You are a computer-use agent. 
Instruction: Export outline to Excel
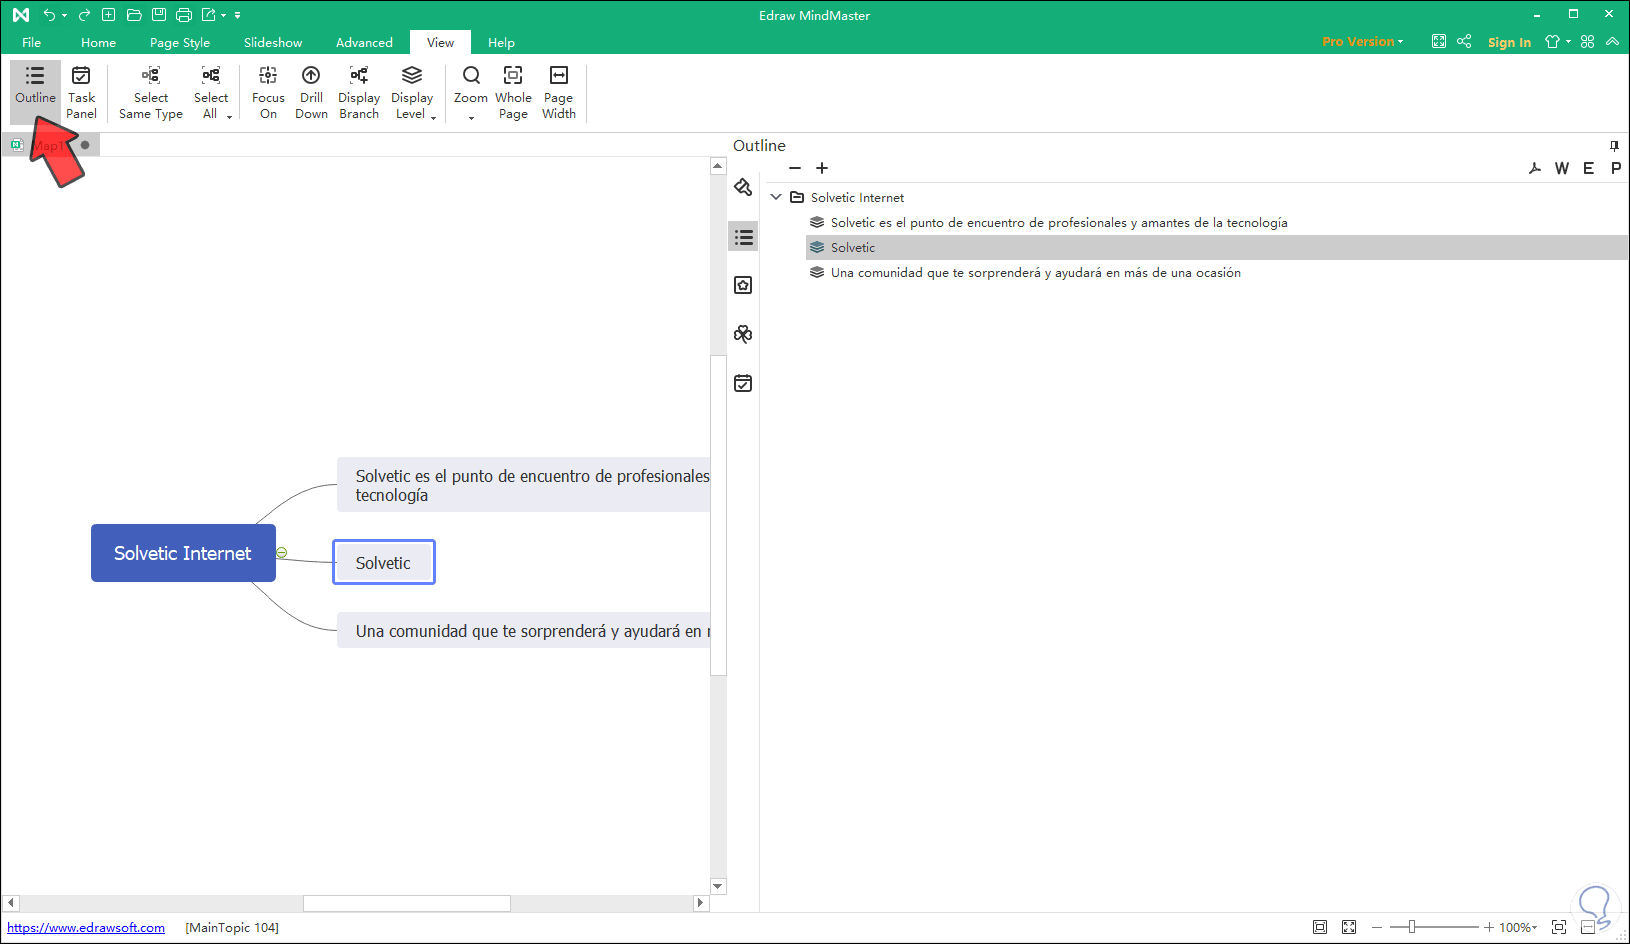1588,168
